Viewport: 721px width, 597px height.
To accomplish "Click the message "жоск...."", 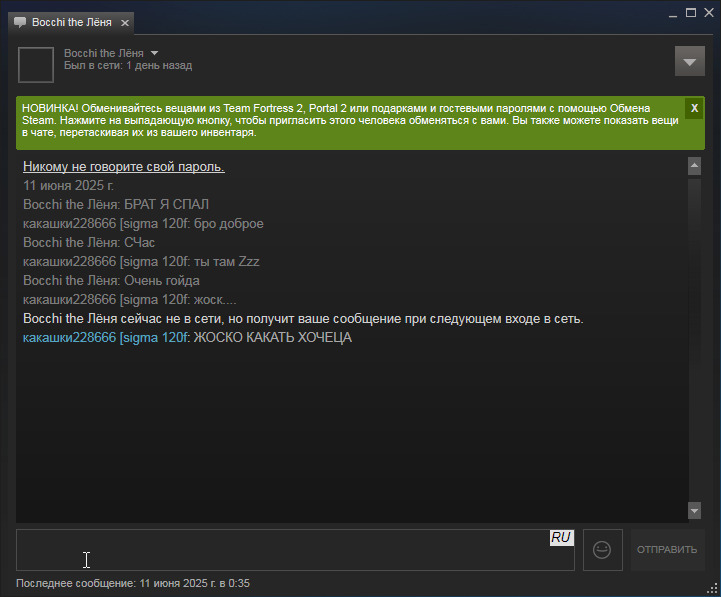I will [x=215, y=299].
